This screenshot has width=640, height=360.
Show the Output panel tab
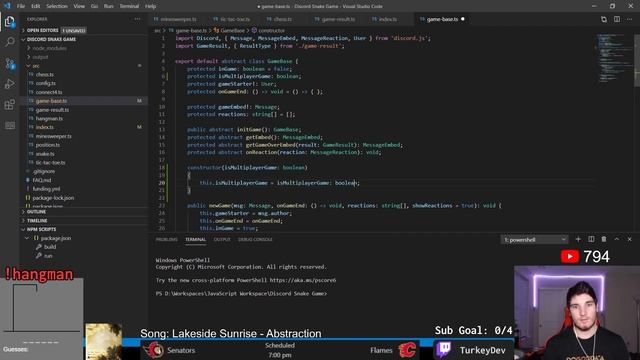(x=222, y=240)
